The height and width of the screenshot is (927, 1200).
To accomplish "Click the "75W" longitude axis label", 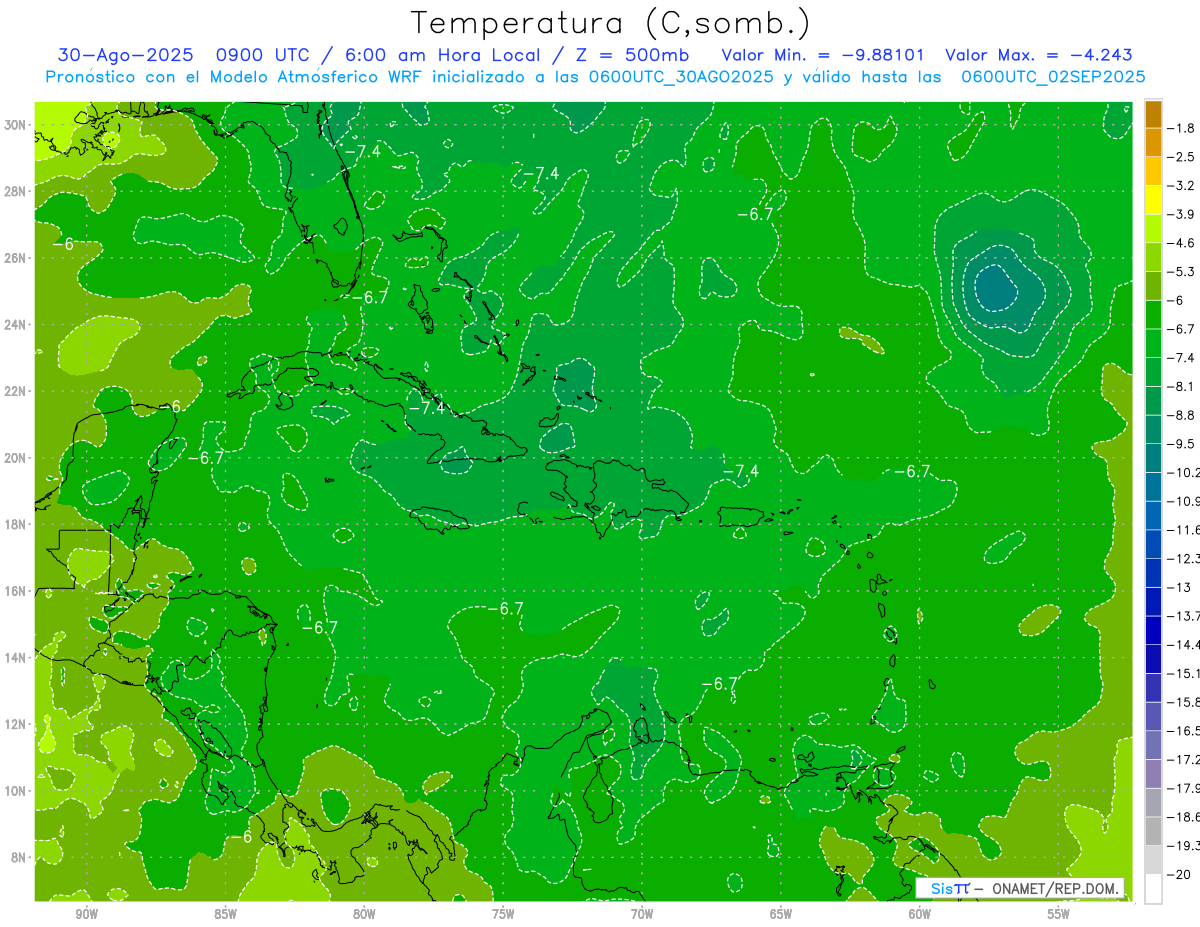I will [x=503, y=914].
